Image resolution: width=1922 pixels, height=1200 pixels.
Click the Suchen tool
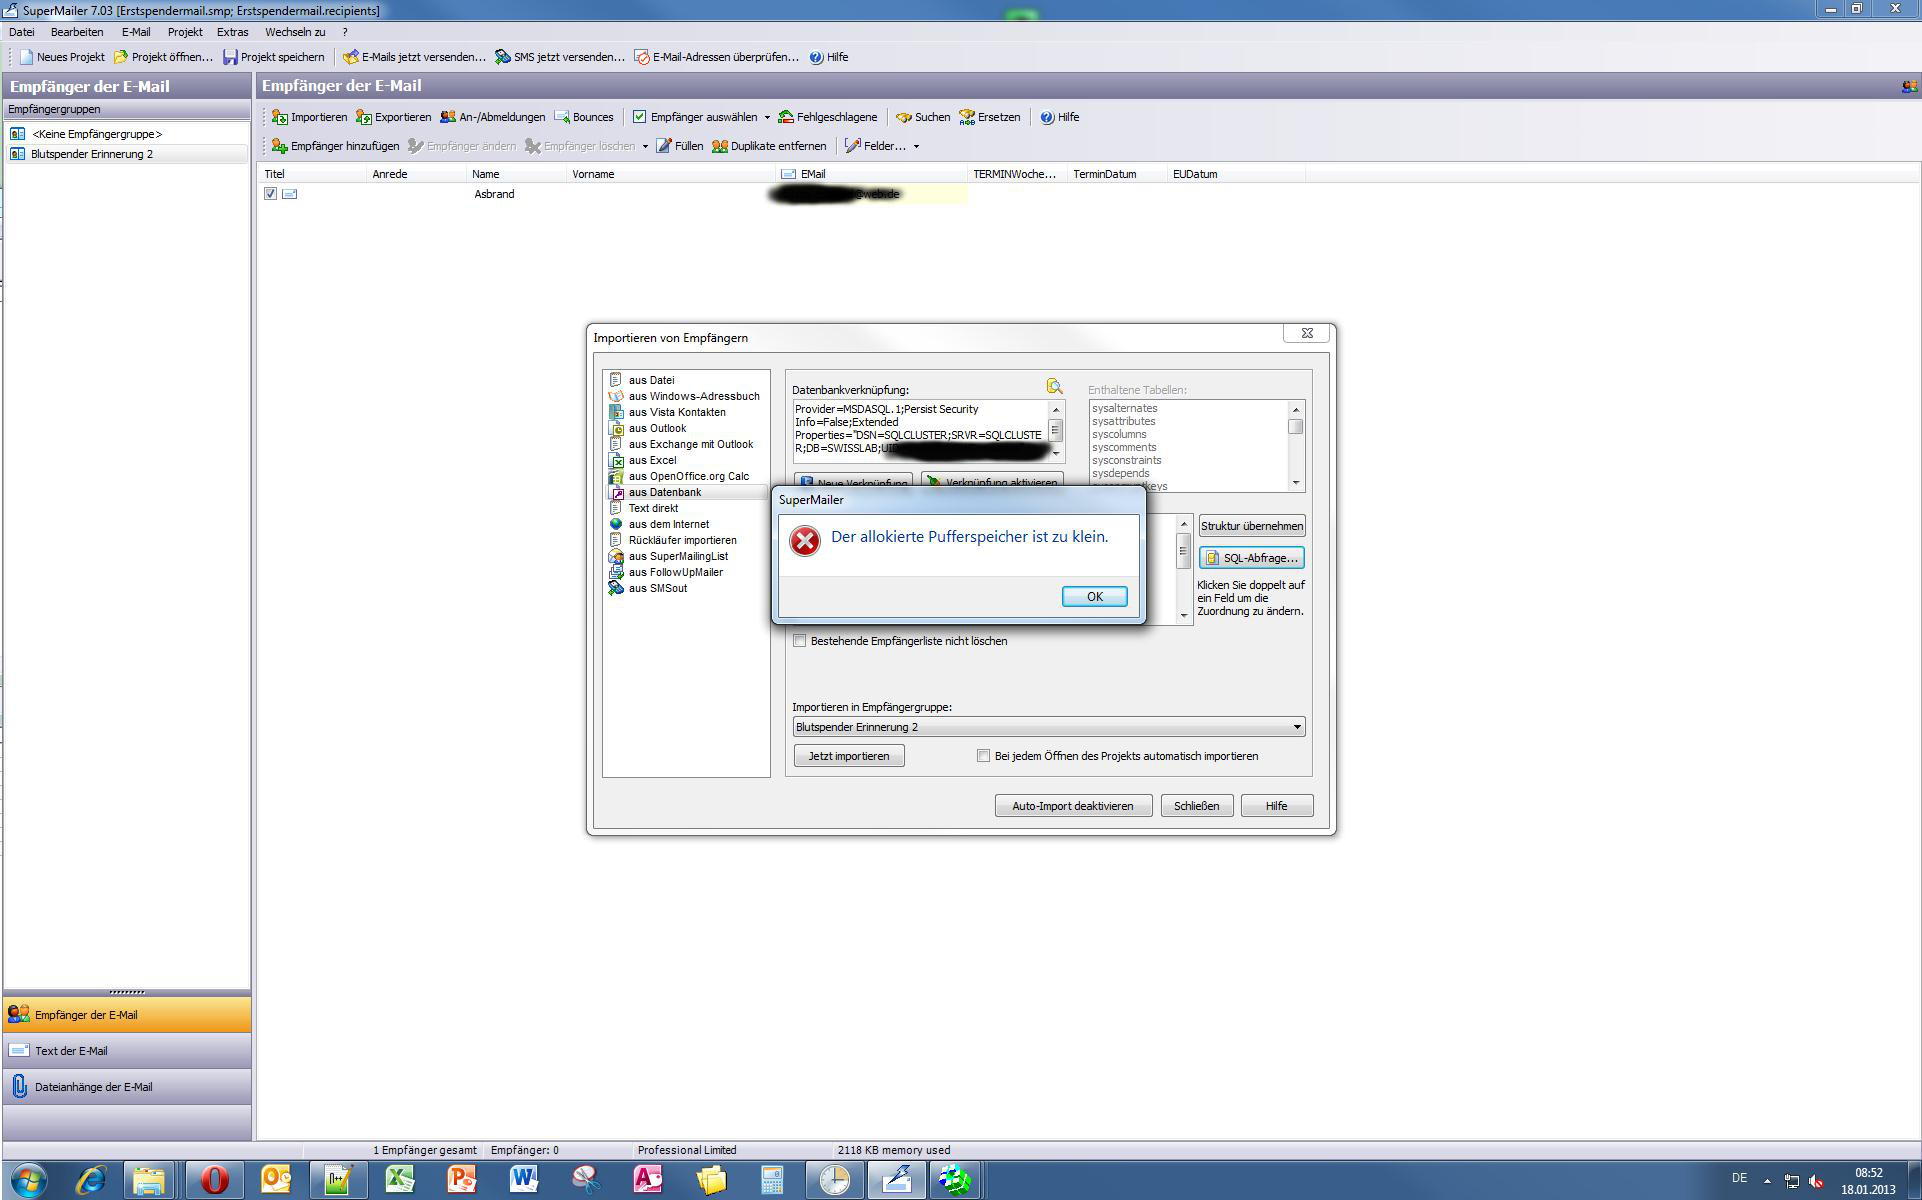pos(922,117)
